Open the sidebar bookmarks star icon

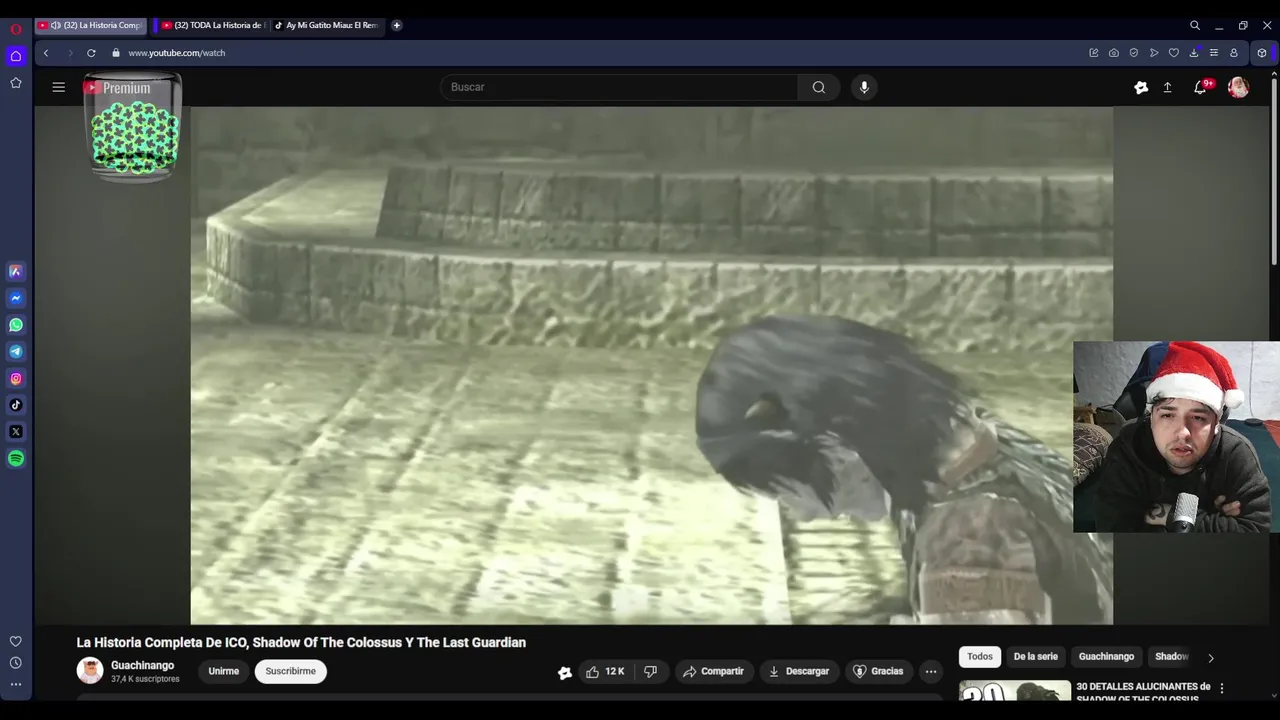[x=16, y=83]
